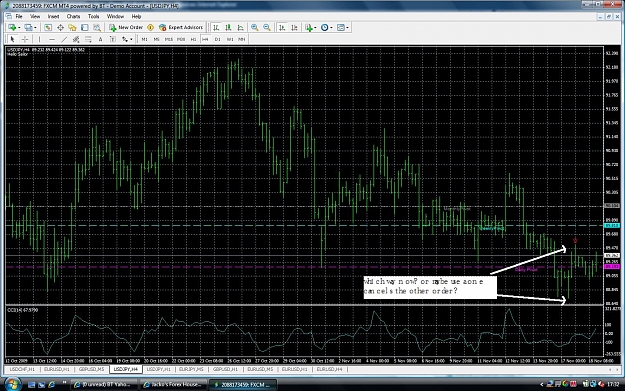Expand the Indicators dropdown arrow
The height and width of the screenshot is (391, 625).
click(315, 28)
